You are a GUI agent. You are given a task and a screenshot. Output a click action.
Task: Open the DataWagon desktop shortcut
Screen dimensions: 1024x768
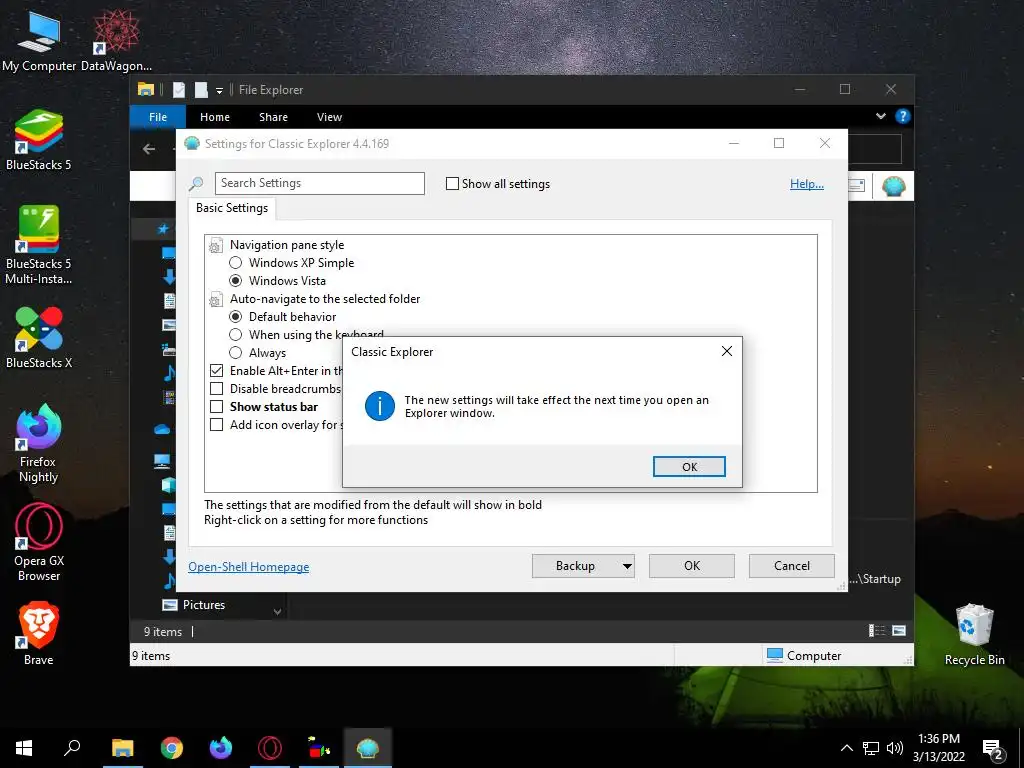(116, 41)
